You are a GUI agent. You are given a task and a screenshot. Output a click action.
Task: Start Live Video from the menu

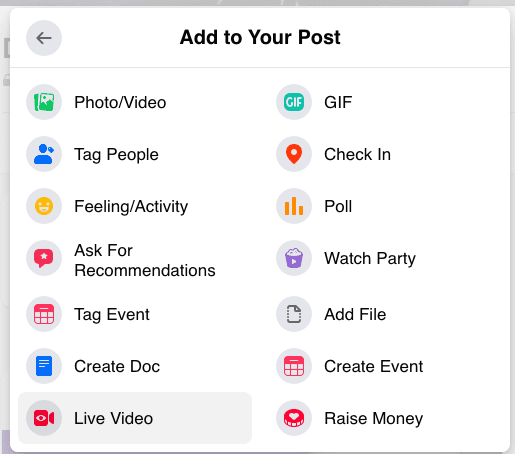[135, 418]
